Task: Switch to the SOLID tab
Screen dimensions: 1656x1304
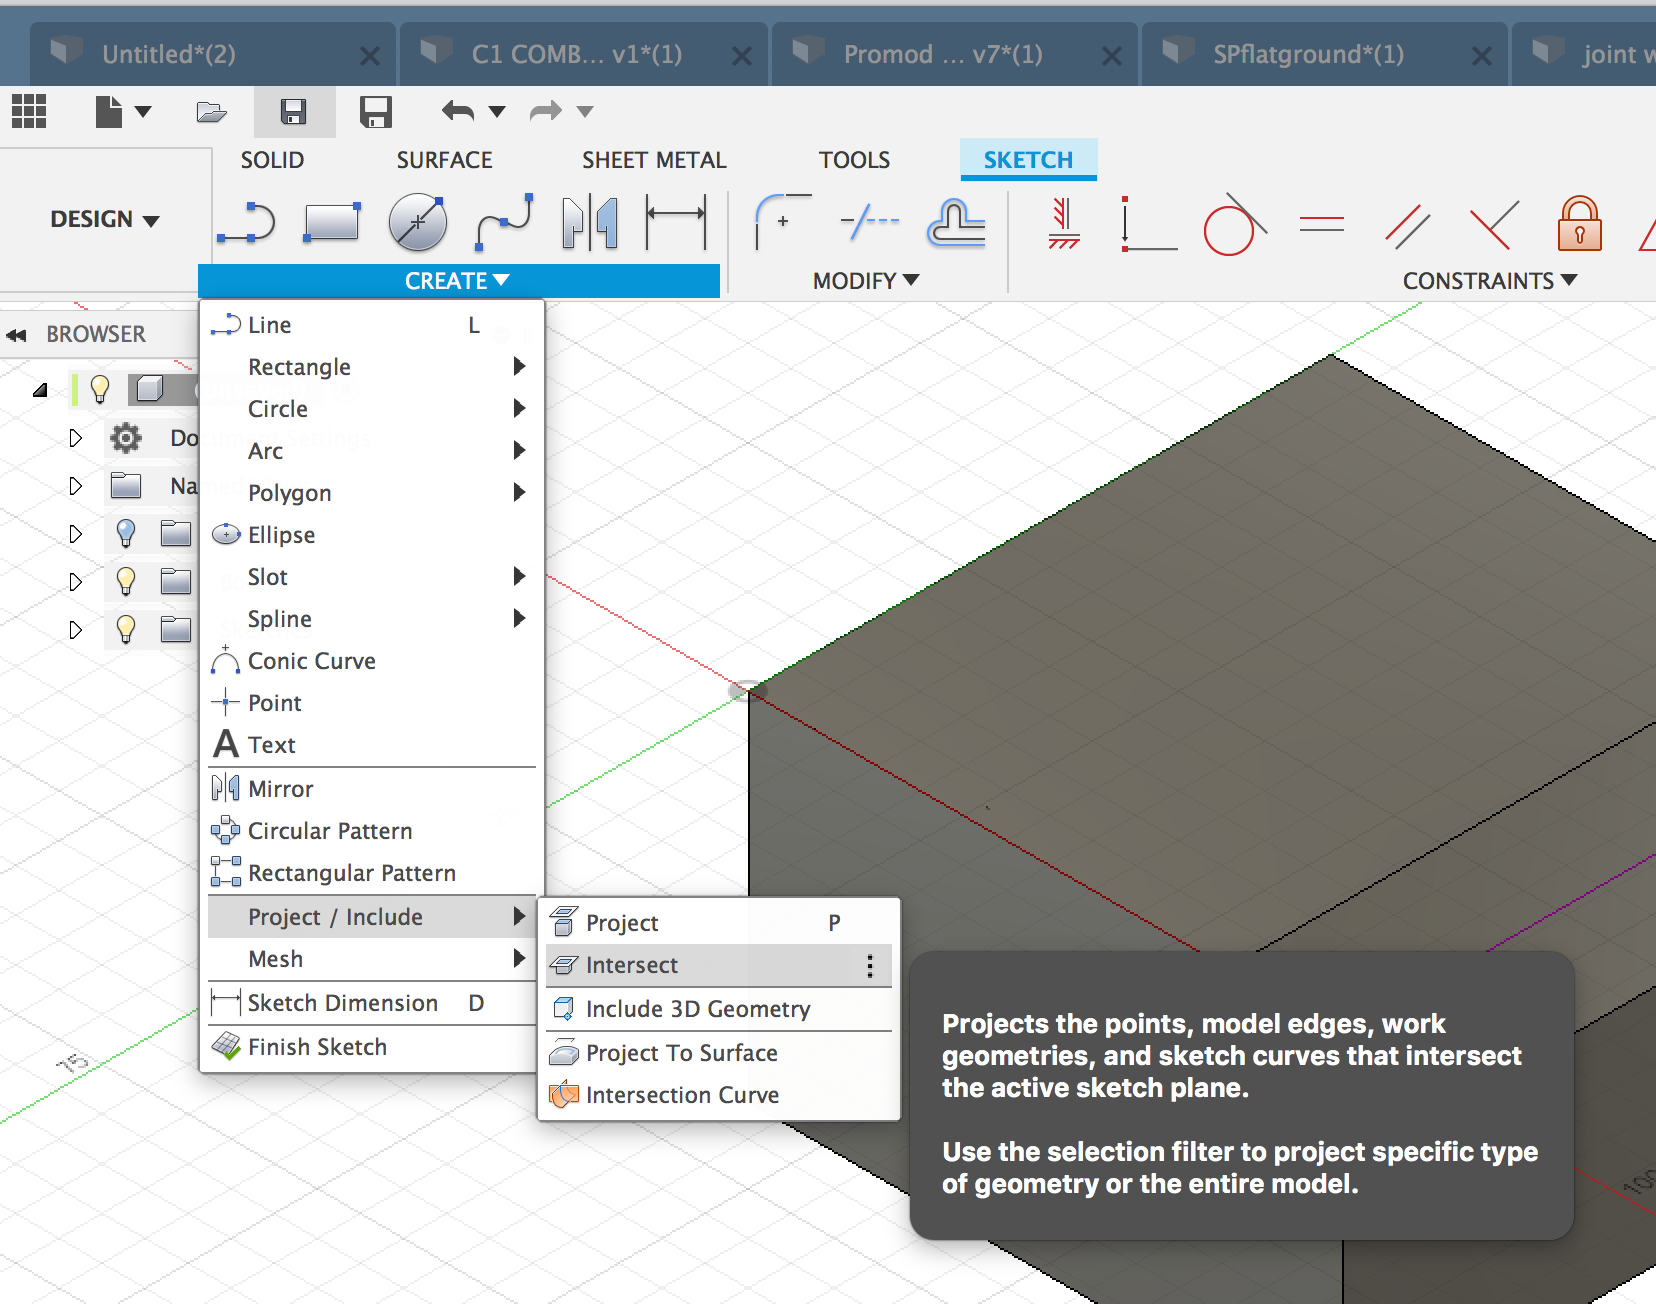Action: [272, 160]
